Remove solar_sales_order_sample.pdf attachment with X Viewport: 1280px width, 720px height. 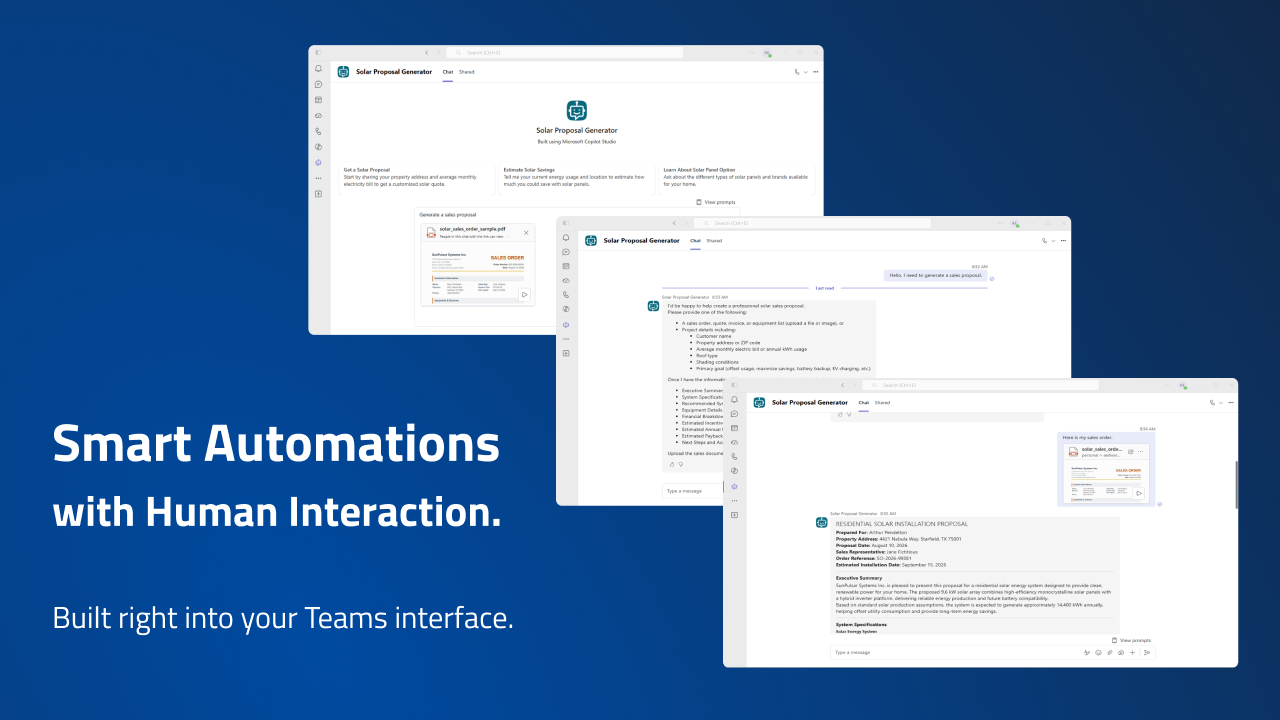[x=526, y=232]
